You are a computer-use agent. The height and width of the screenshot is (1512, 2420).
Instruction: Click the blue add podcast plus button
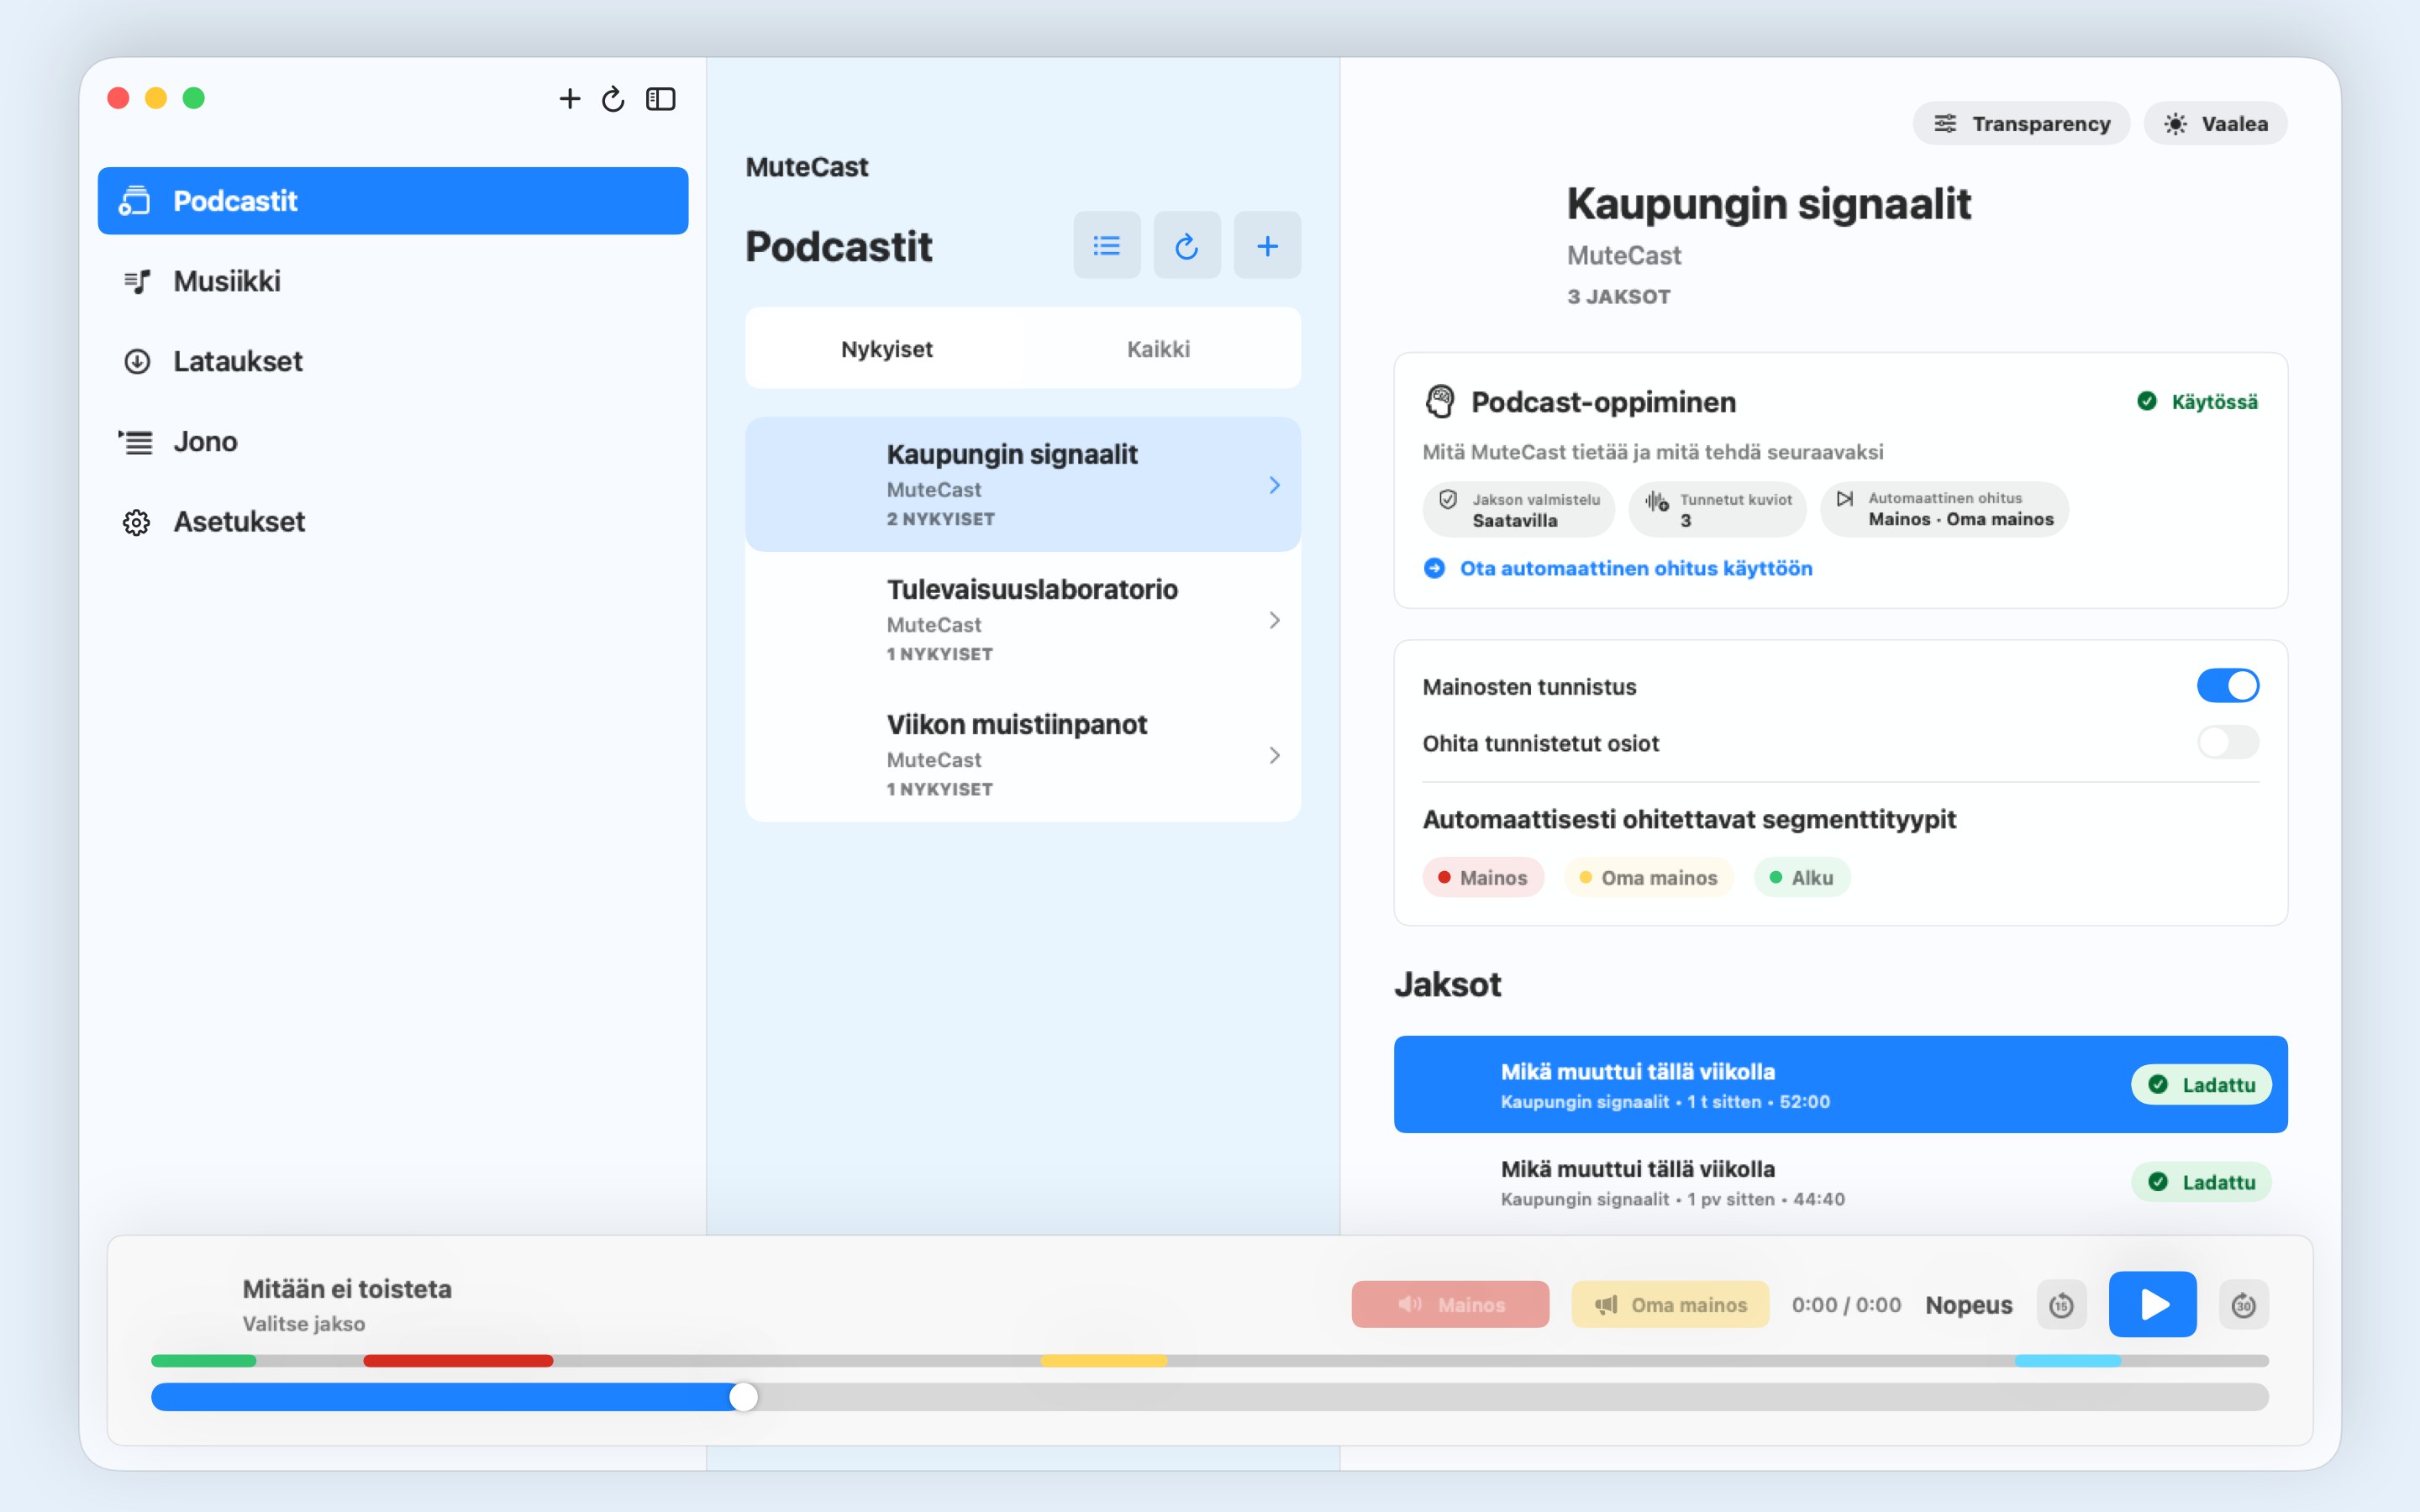click(x=1267, y=245)
